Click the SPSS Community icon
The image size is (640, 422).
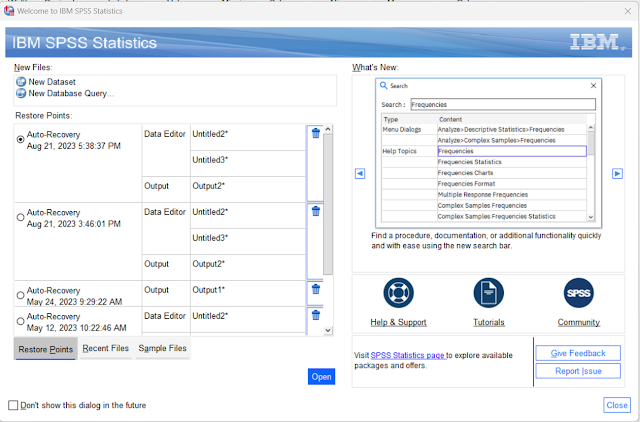click(x=578, y=293)
